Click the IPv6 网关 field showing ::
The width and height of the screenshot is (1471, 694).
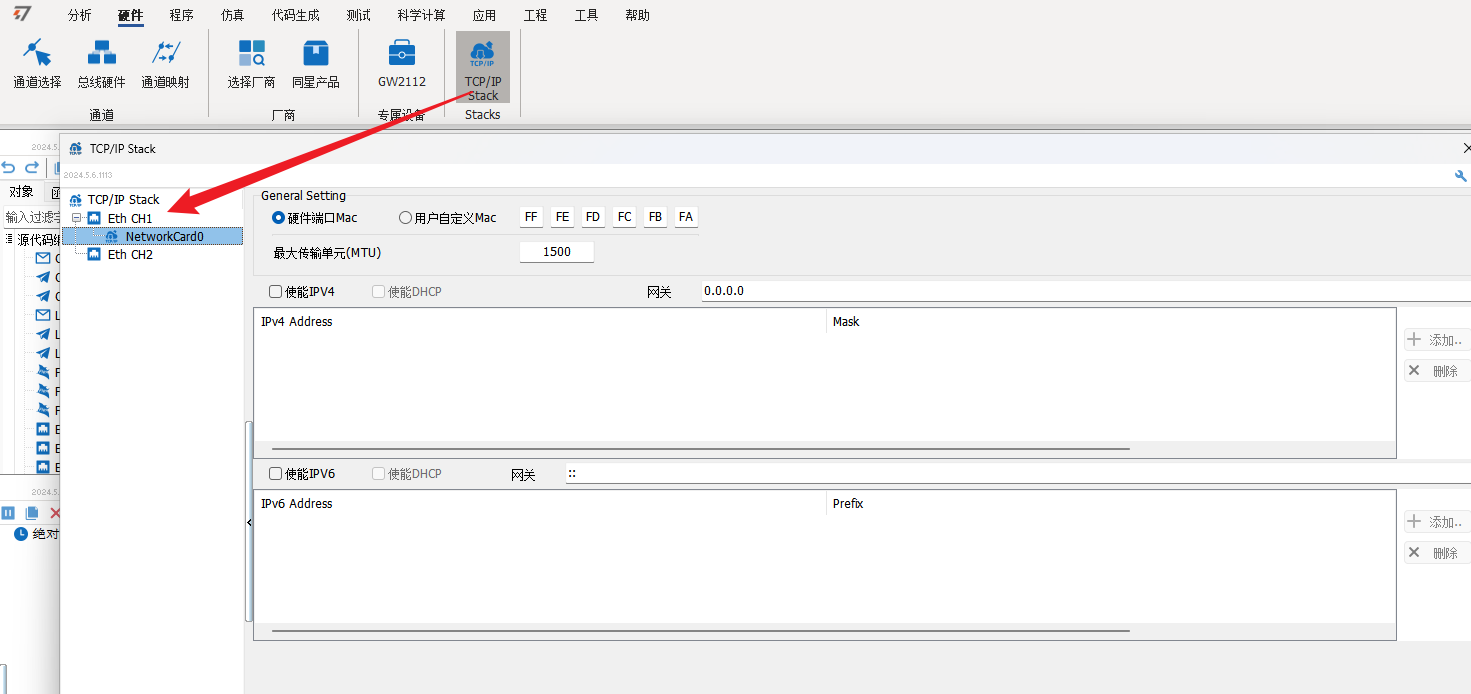coord(1018,473)
